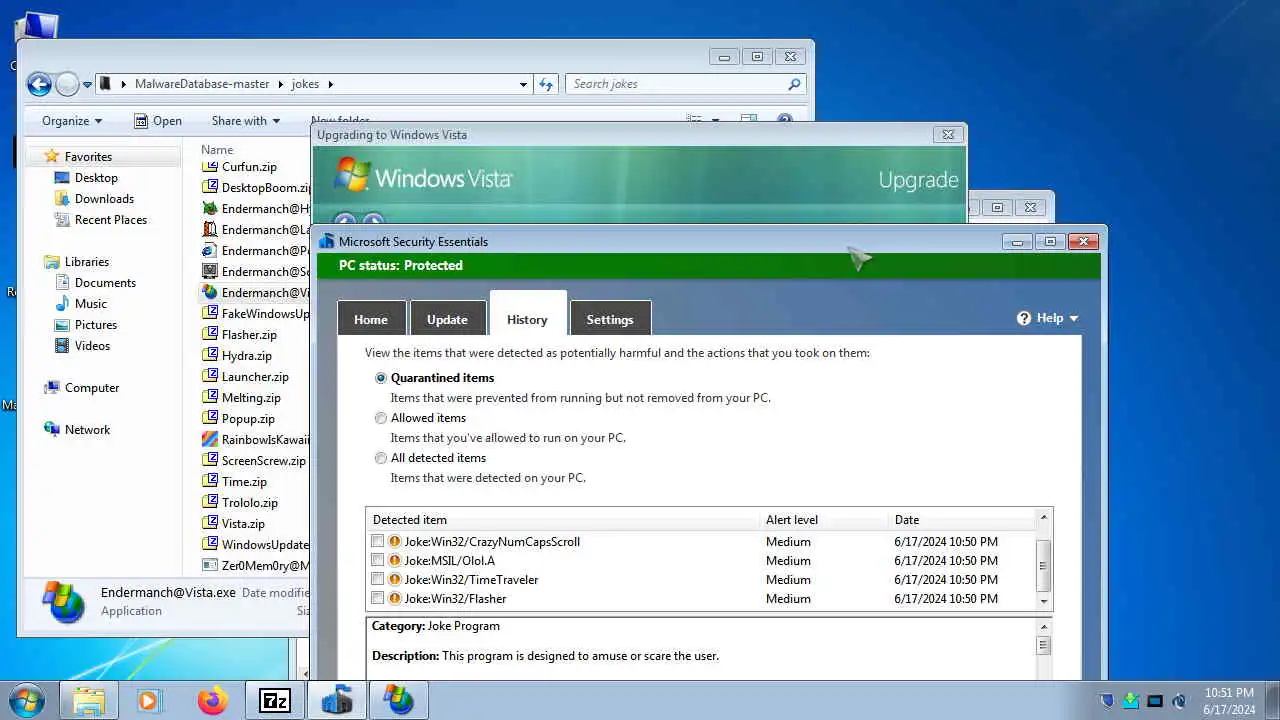Open the taskbar clock and date
The height and width of the screenshot is (720, 1280).
coord(1229,701)
